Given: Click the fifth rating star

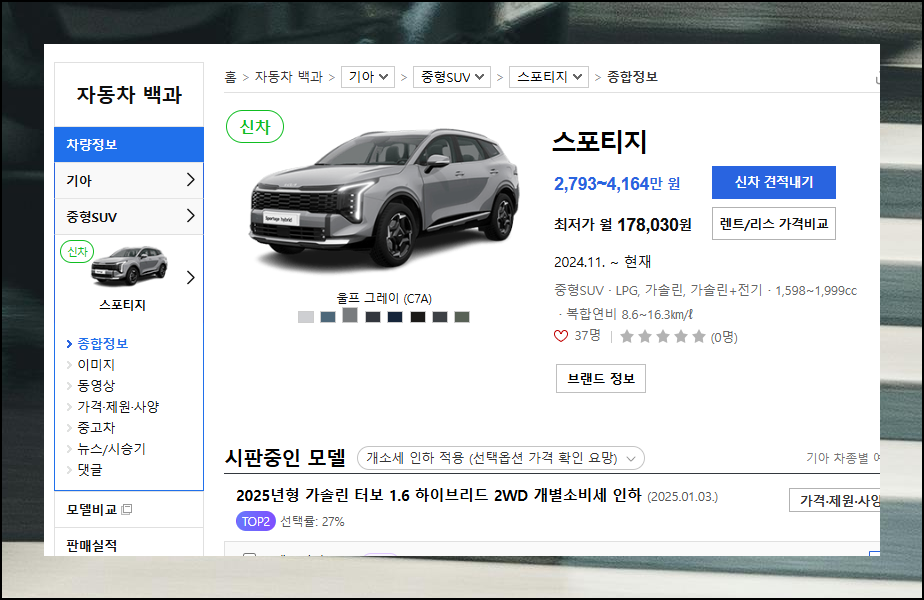Looking at the screenshot, I should [x=699, y=337].
